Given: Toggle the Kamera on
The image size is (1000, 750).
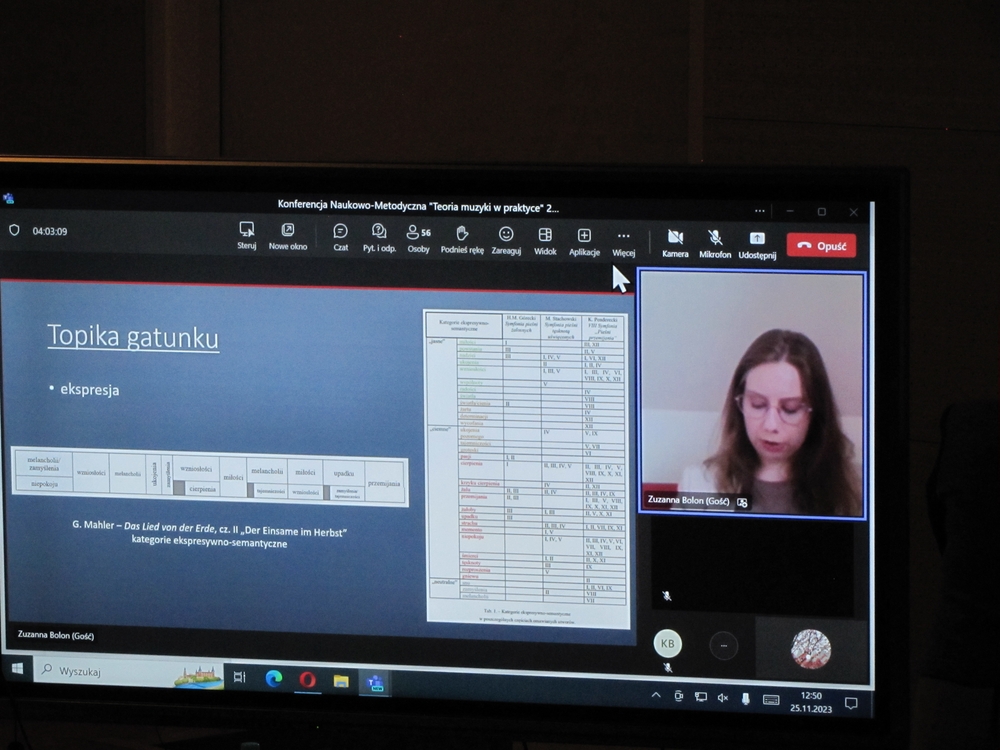Looking at the screenshot, I should point(675,243).
